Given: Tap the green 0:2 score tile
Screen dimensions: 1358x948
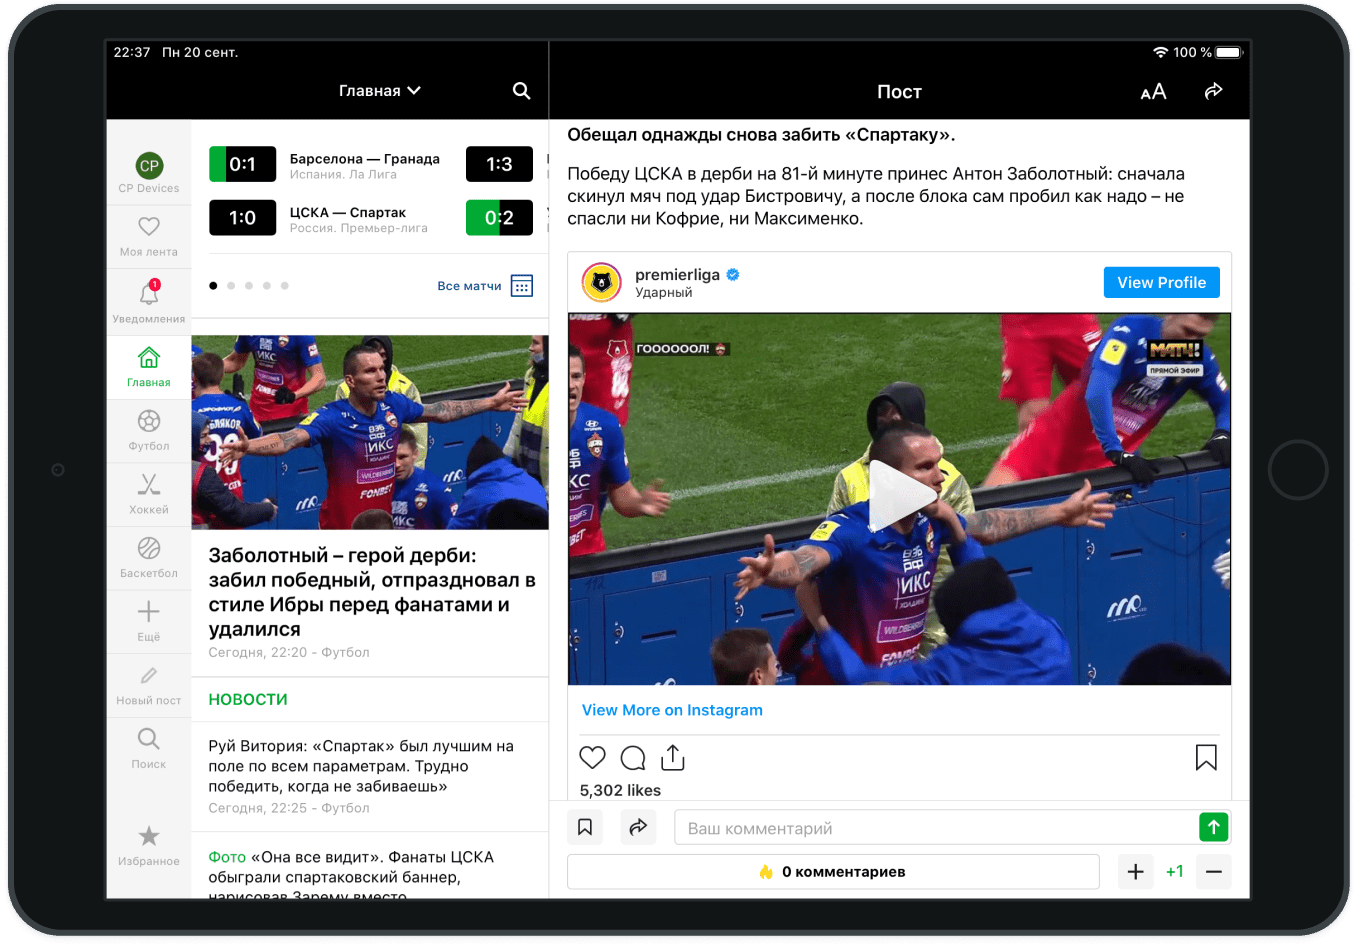Looking at the screenshot, I should click(x=499, y=218).
